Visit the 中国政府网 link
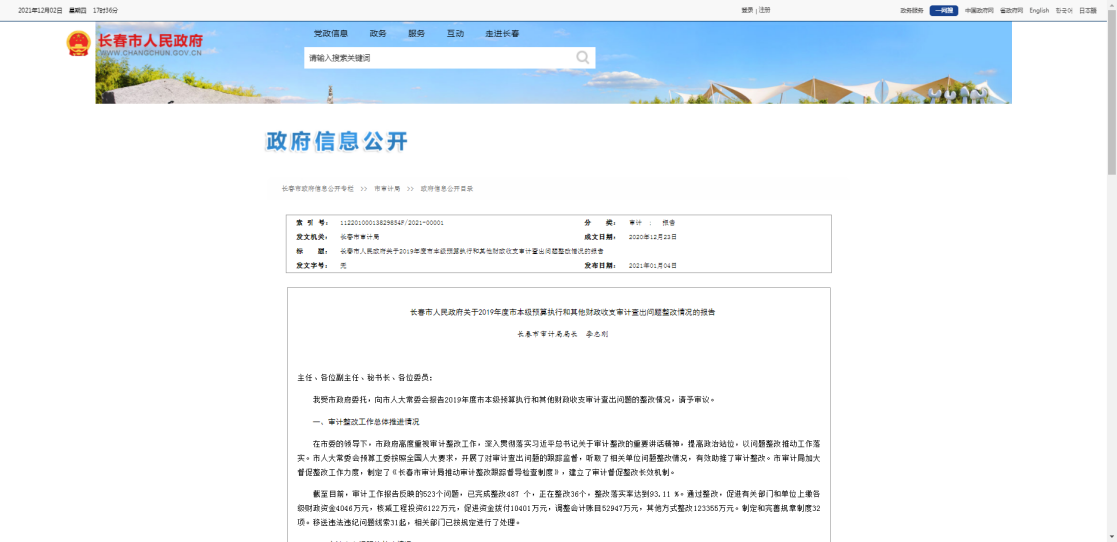 [x=978, y=10]
